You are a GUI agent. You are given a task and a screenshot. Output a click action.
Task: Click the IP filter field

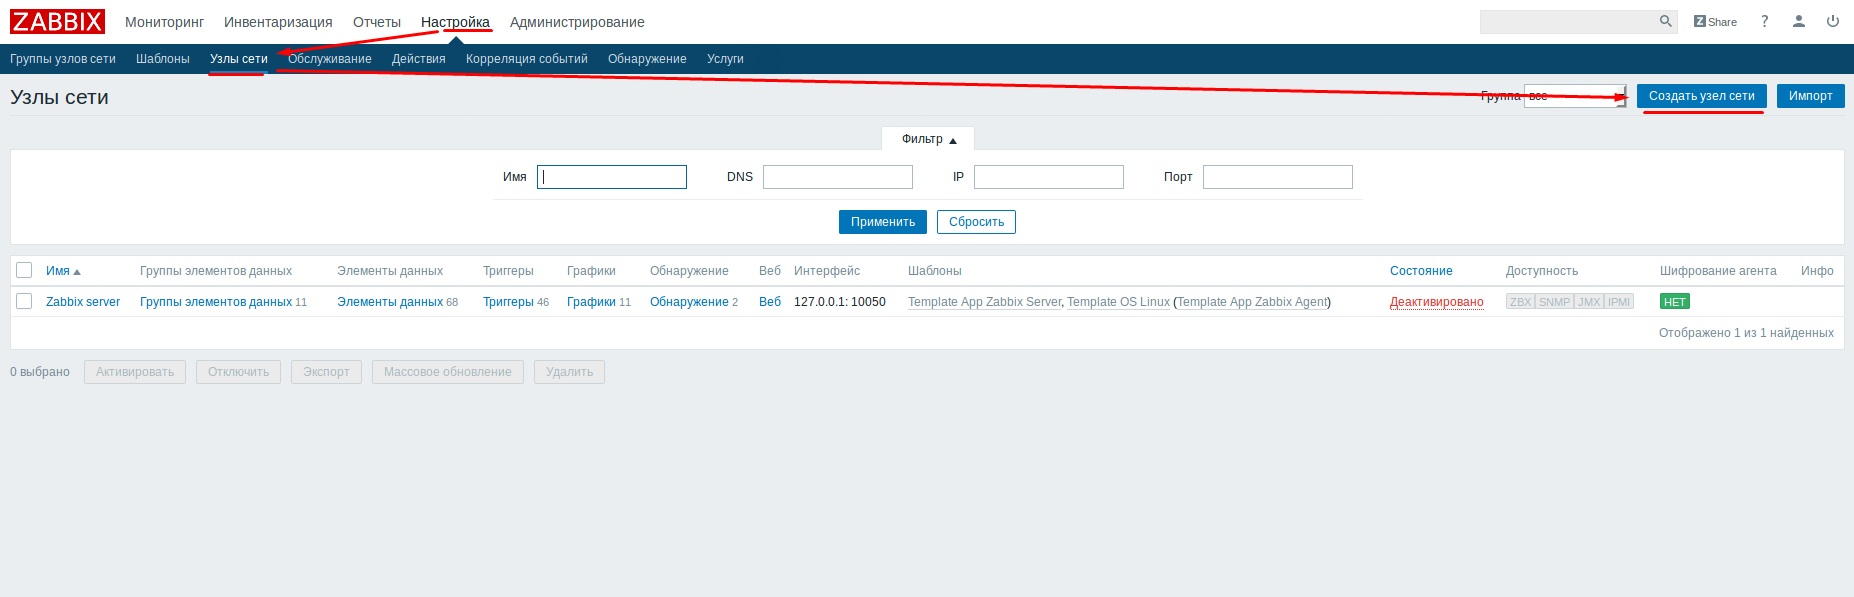[x=1049, y=177]
